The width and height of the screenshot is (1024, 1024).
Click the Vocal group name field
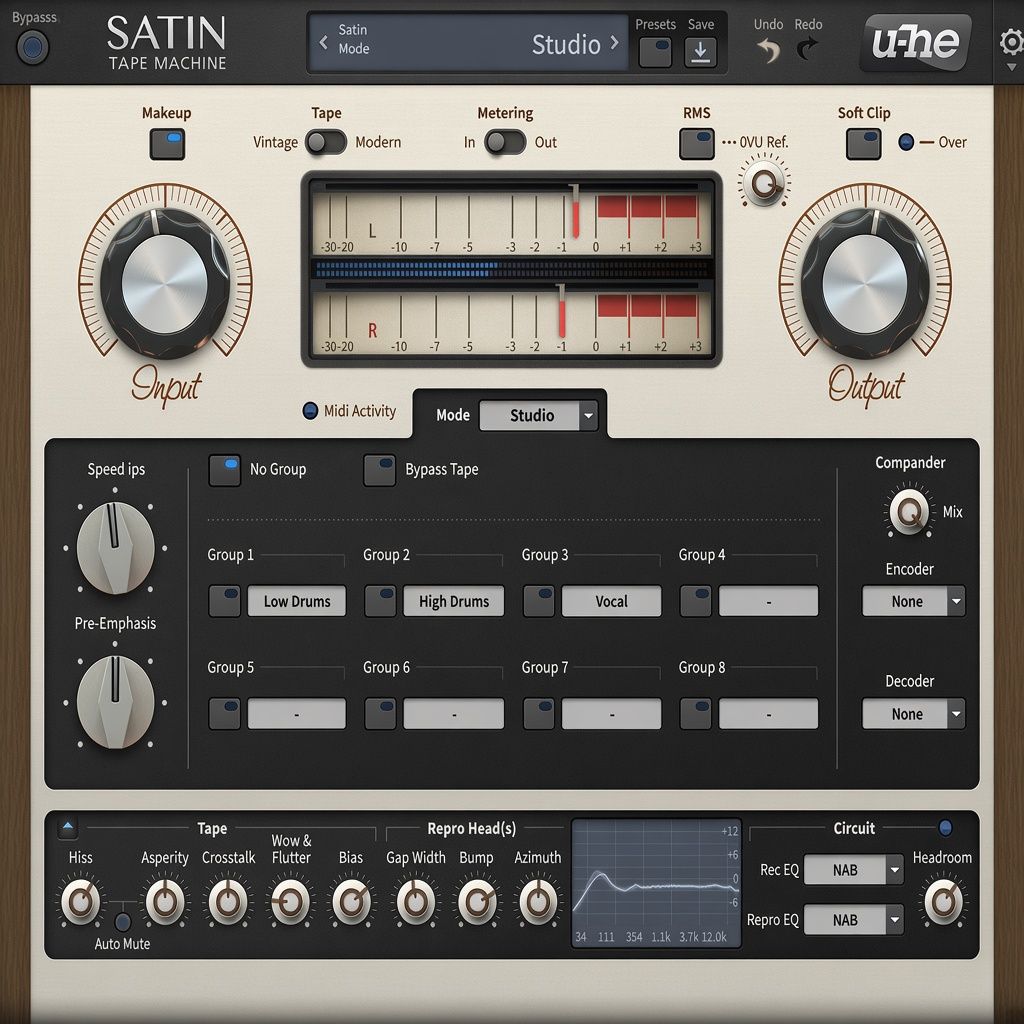pyautogui.click(x=611, y=601)
